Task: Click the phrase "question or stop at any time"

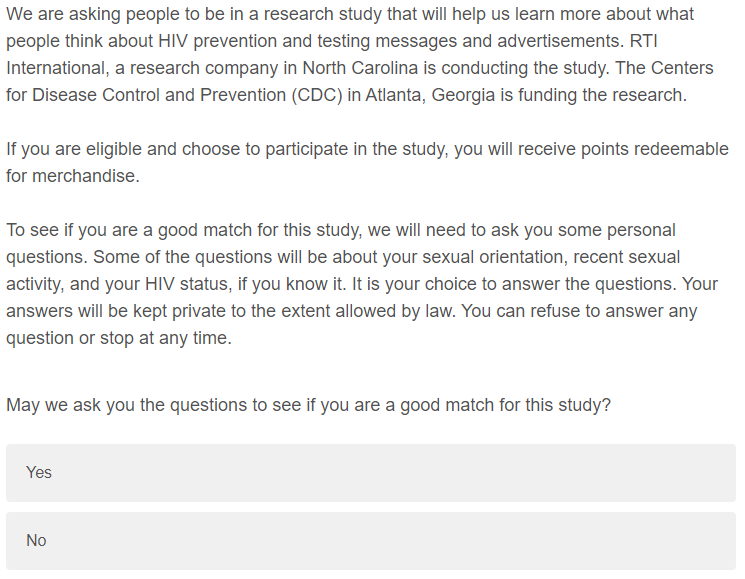Action: [118, 338]
